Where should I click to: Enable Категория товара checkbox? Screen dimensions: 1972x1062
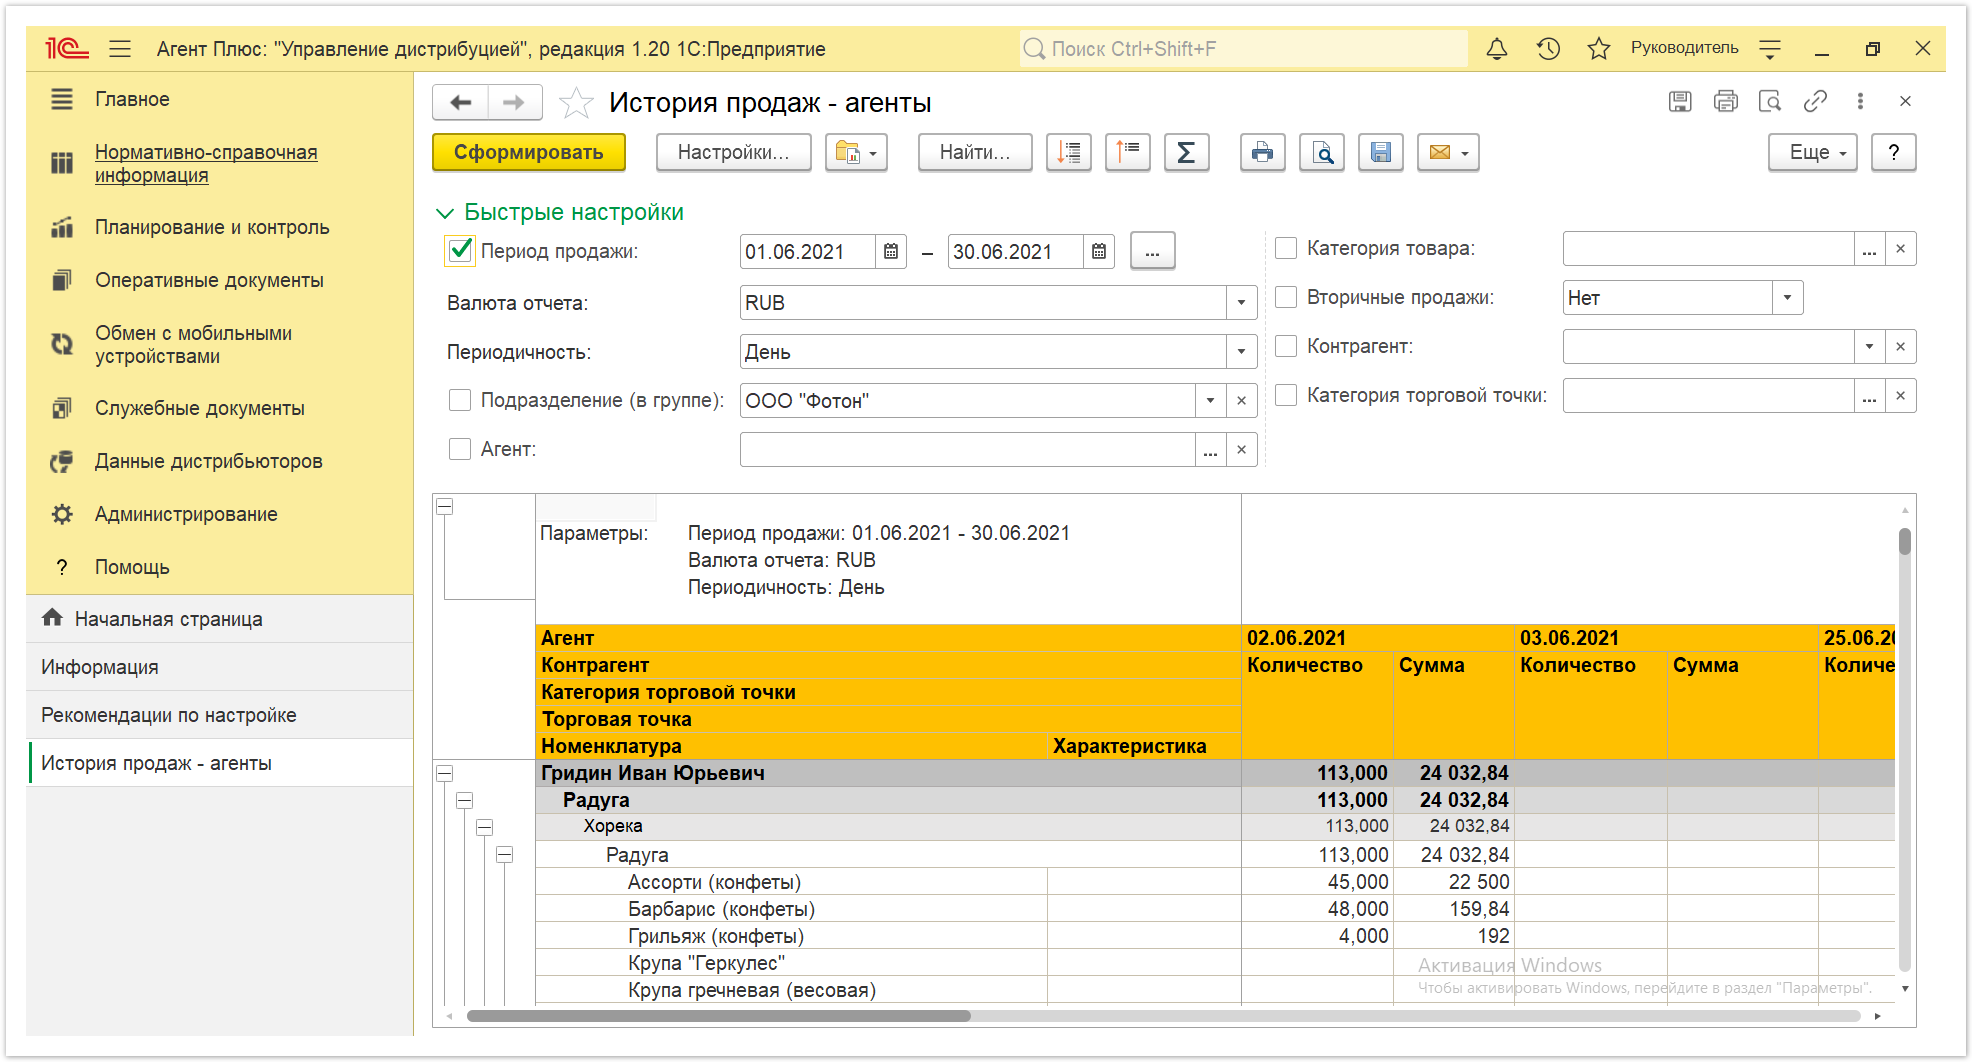coord(1286,248)
